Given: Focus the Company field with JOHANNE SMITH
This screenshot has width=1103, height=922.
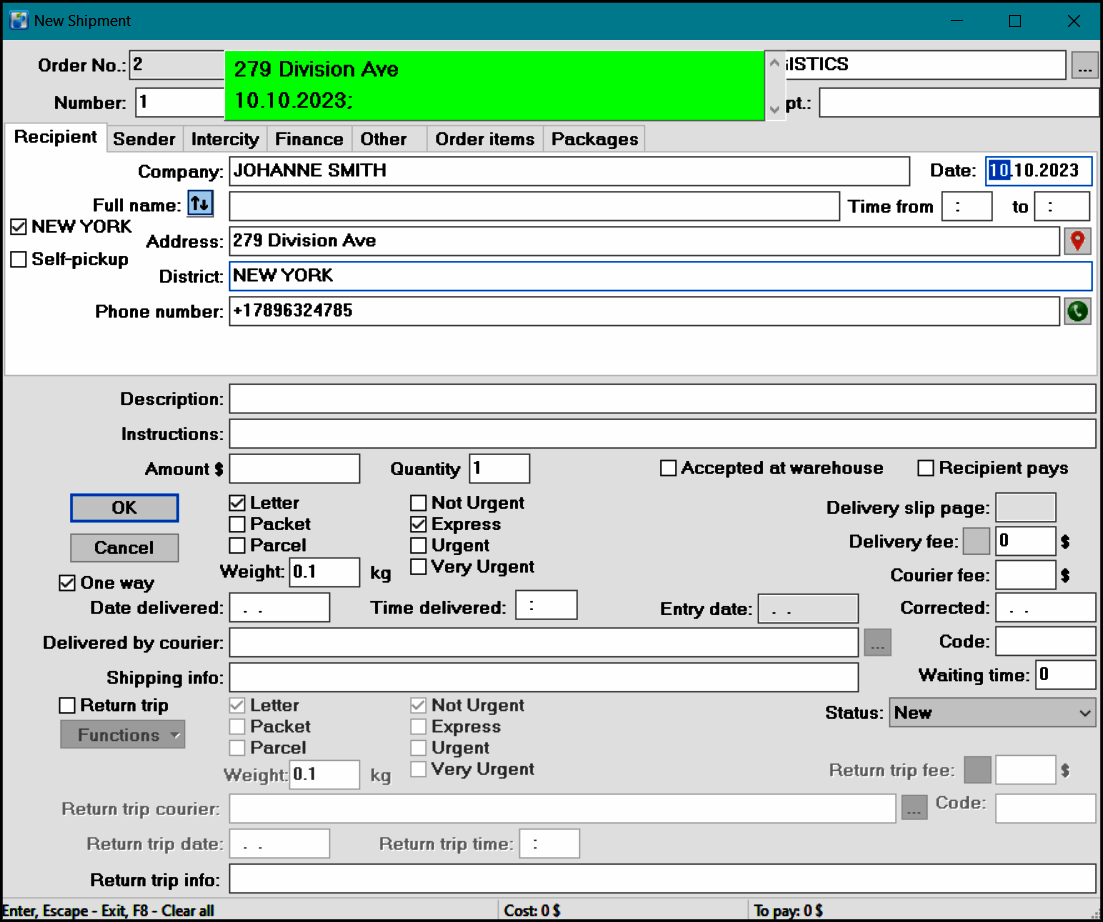Looking at the screenshot, I should click(569, 171).
